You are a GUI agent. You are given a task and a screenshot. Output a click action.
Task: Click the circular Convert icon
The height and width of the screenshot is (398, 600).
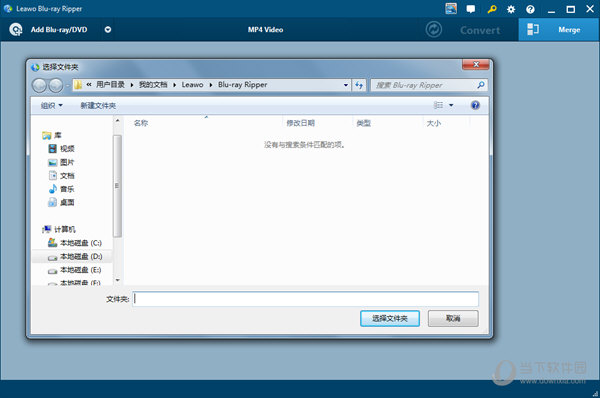pos(434,29)
